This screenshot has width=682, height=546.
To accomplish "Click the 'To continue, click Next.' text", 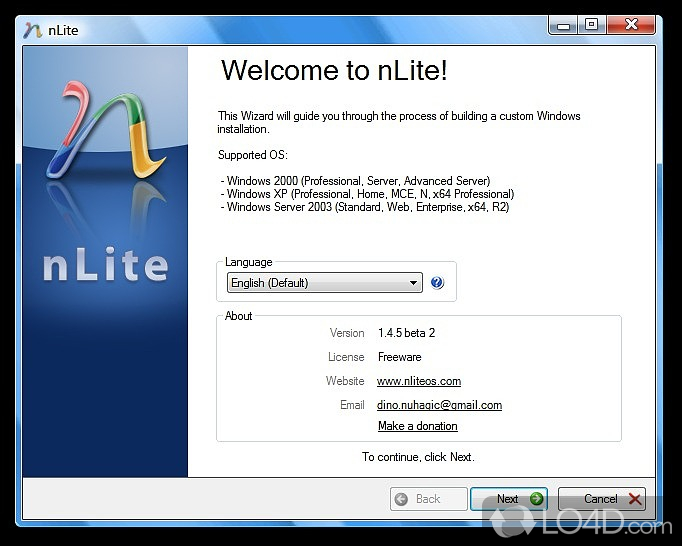I will (x=418, y=457).
